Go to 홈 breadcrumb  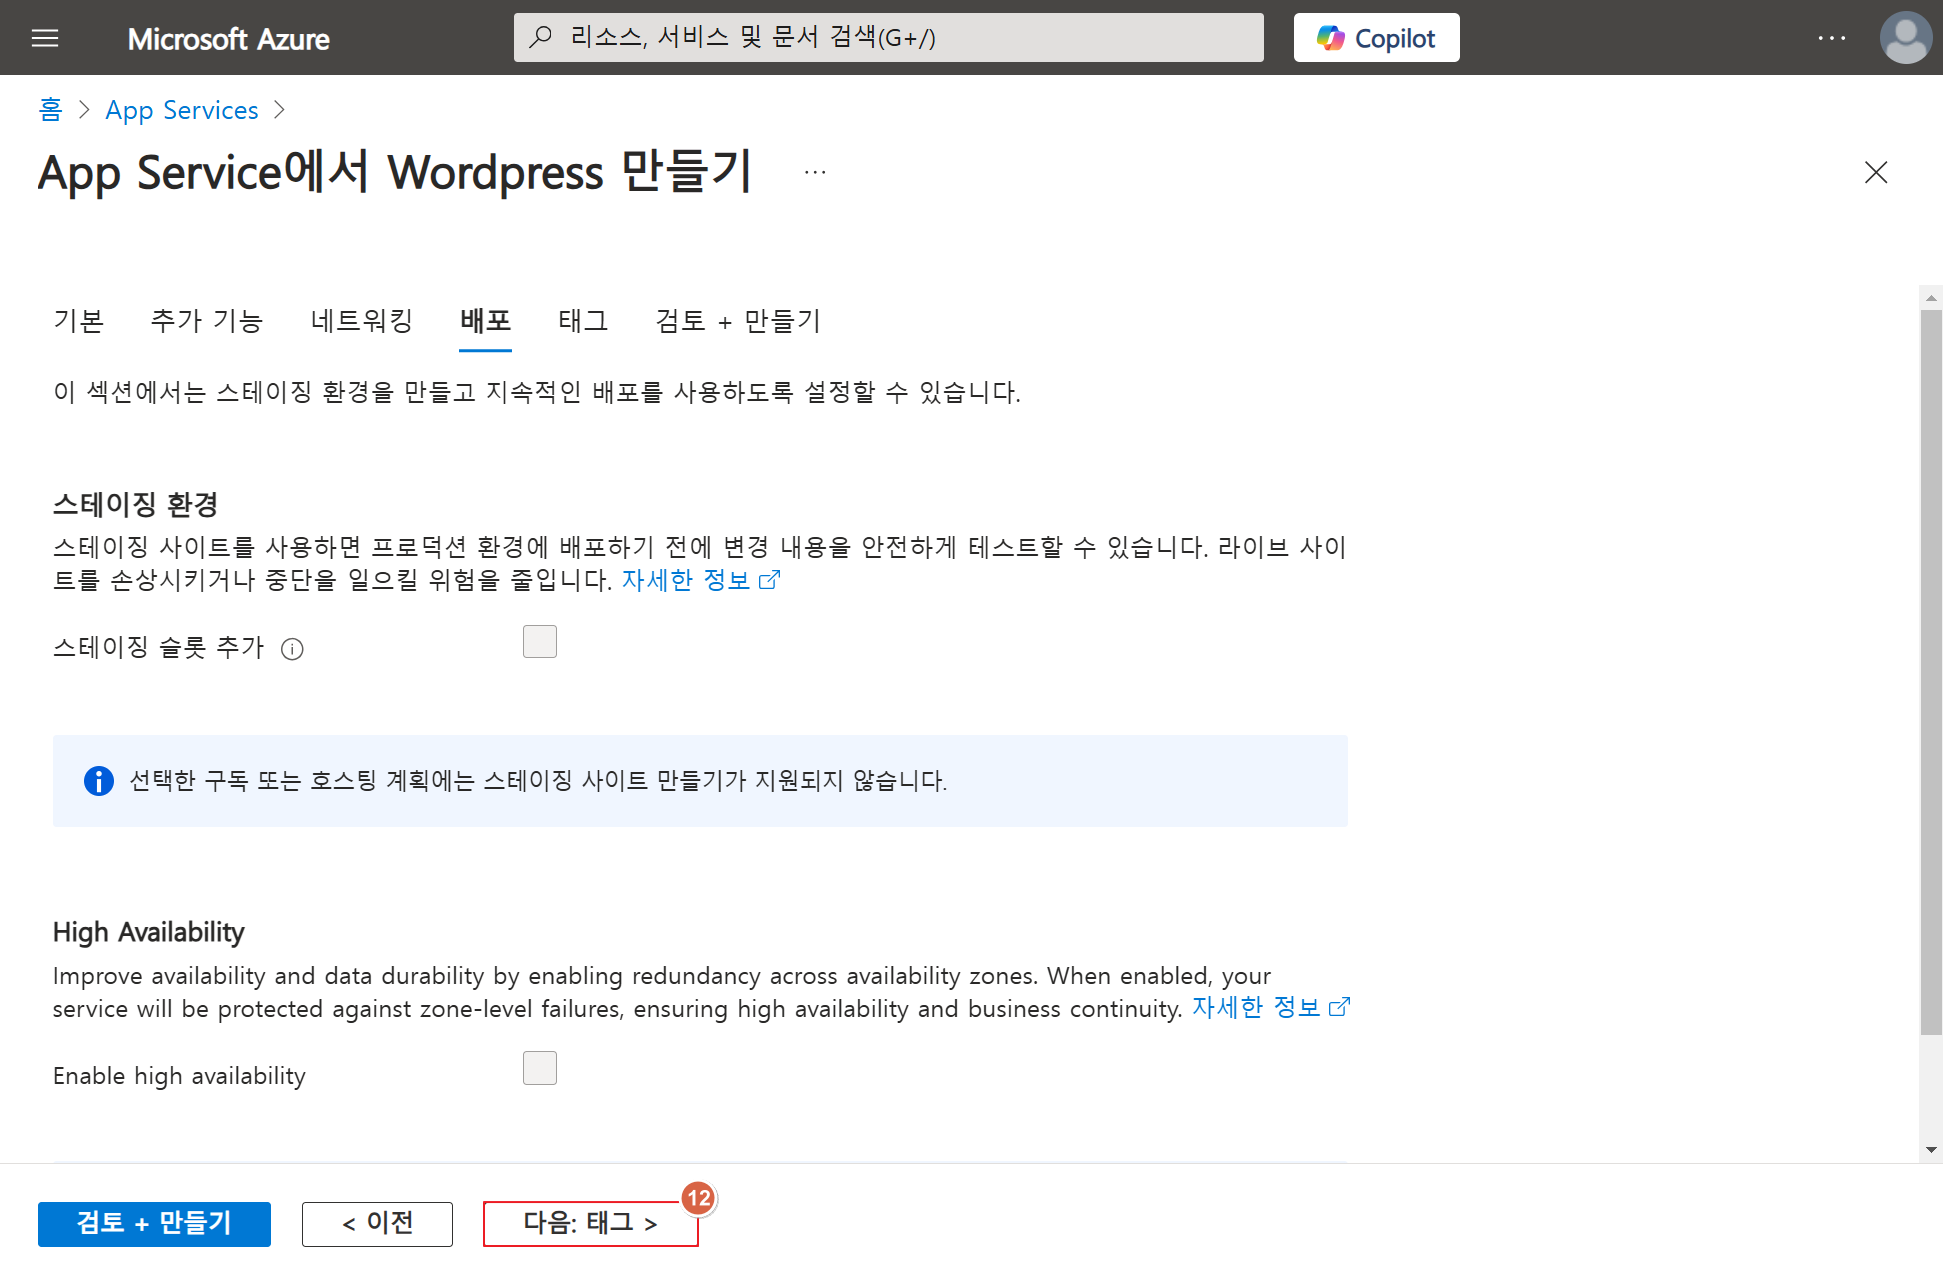click(x=50, y=110)
